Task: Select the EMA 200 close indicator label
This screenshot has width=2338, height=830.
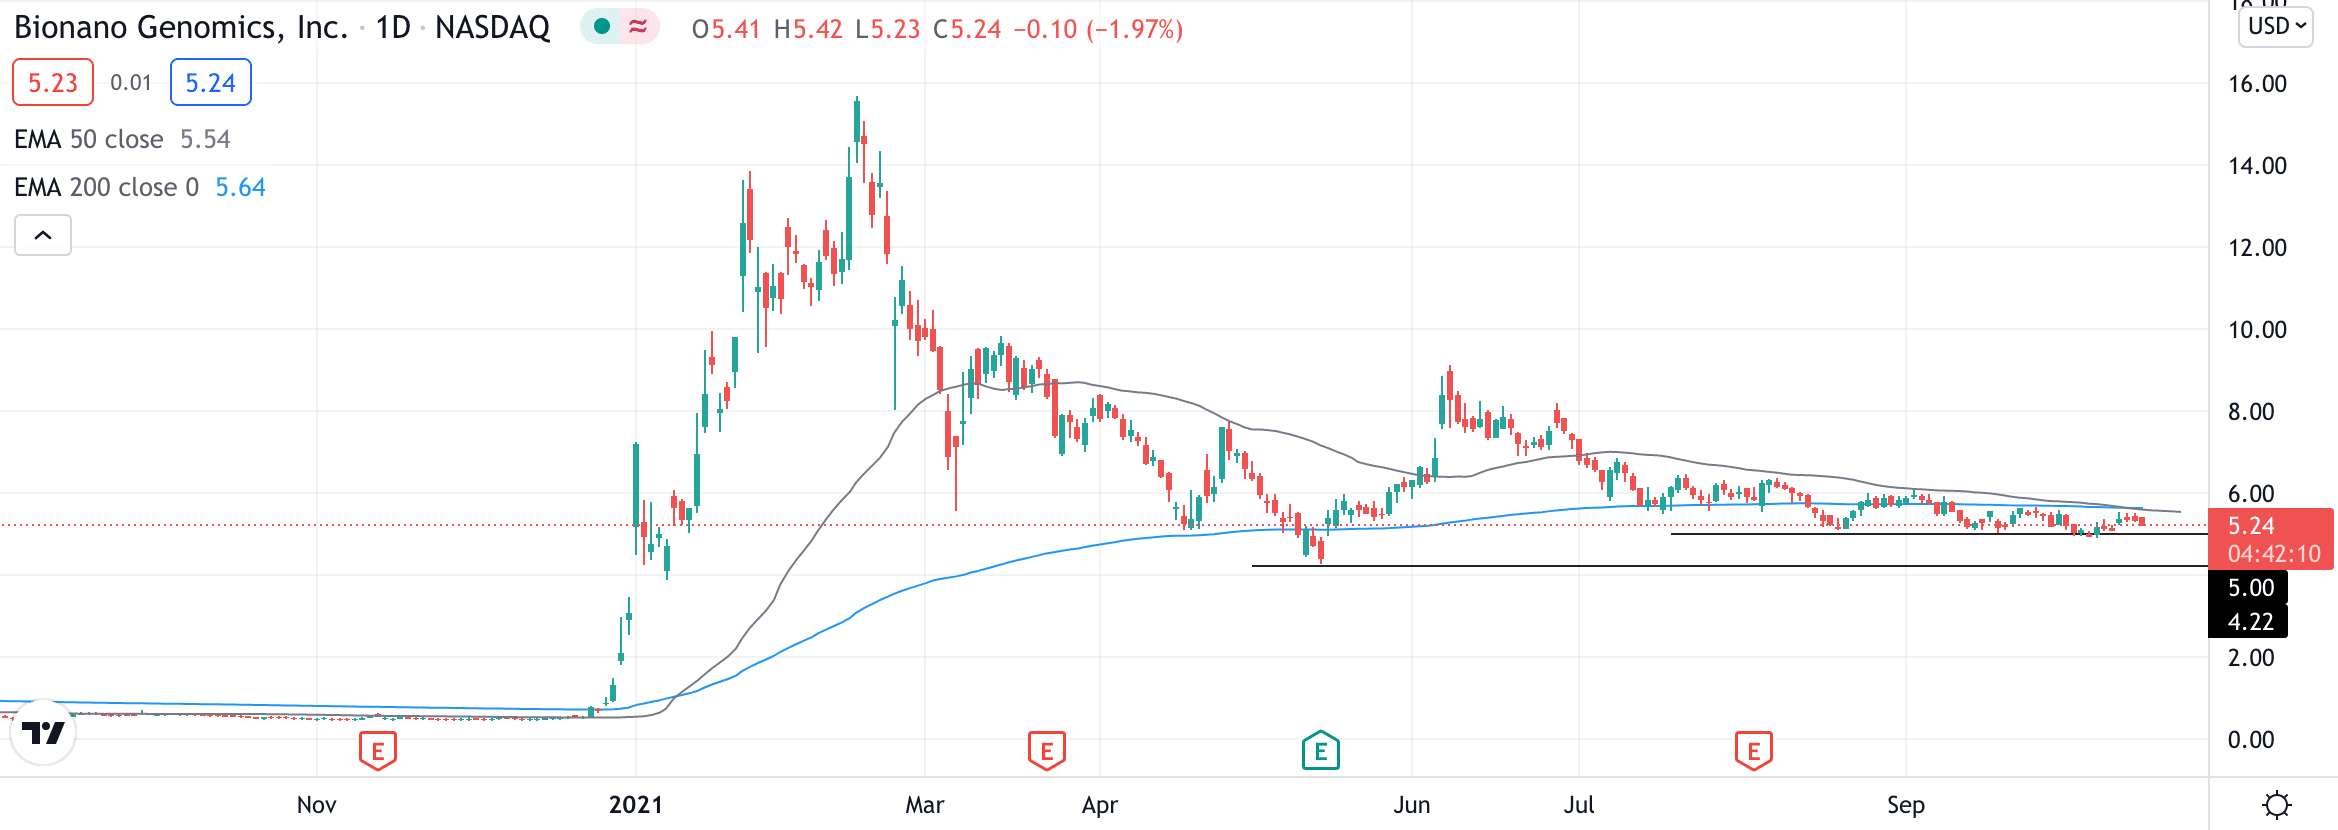Action: click(x=107, y=187)
